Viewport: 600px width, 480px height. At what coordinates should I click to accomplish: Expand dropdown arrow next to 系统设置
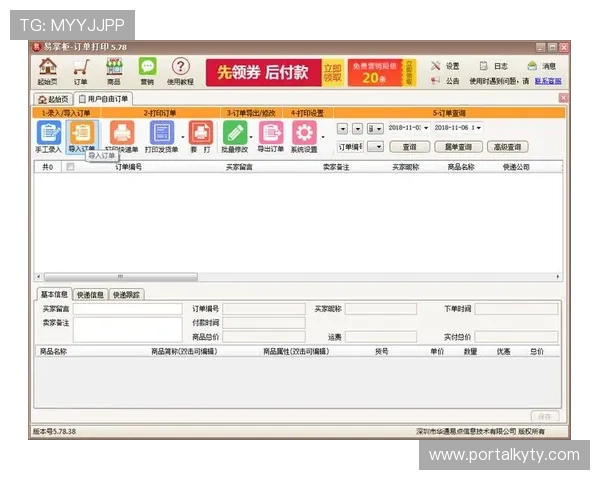323,137
